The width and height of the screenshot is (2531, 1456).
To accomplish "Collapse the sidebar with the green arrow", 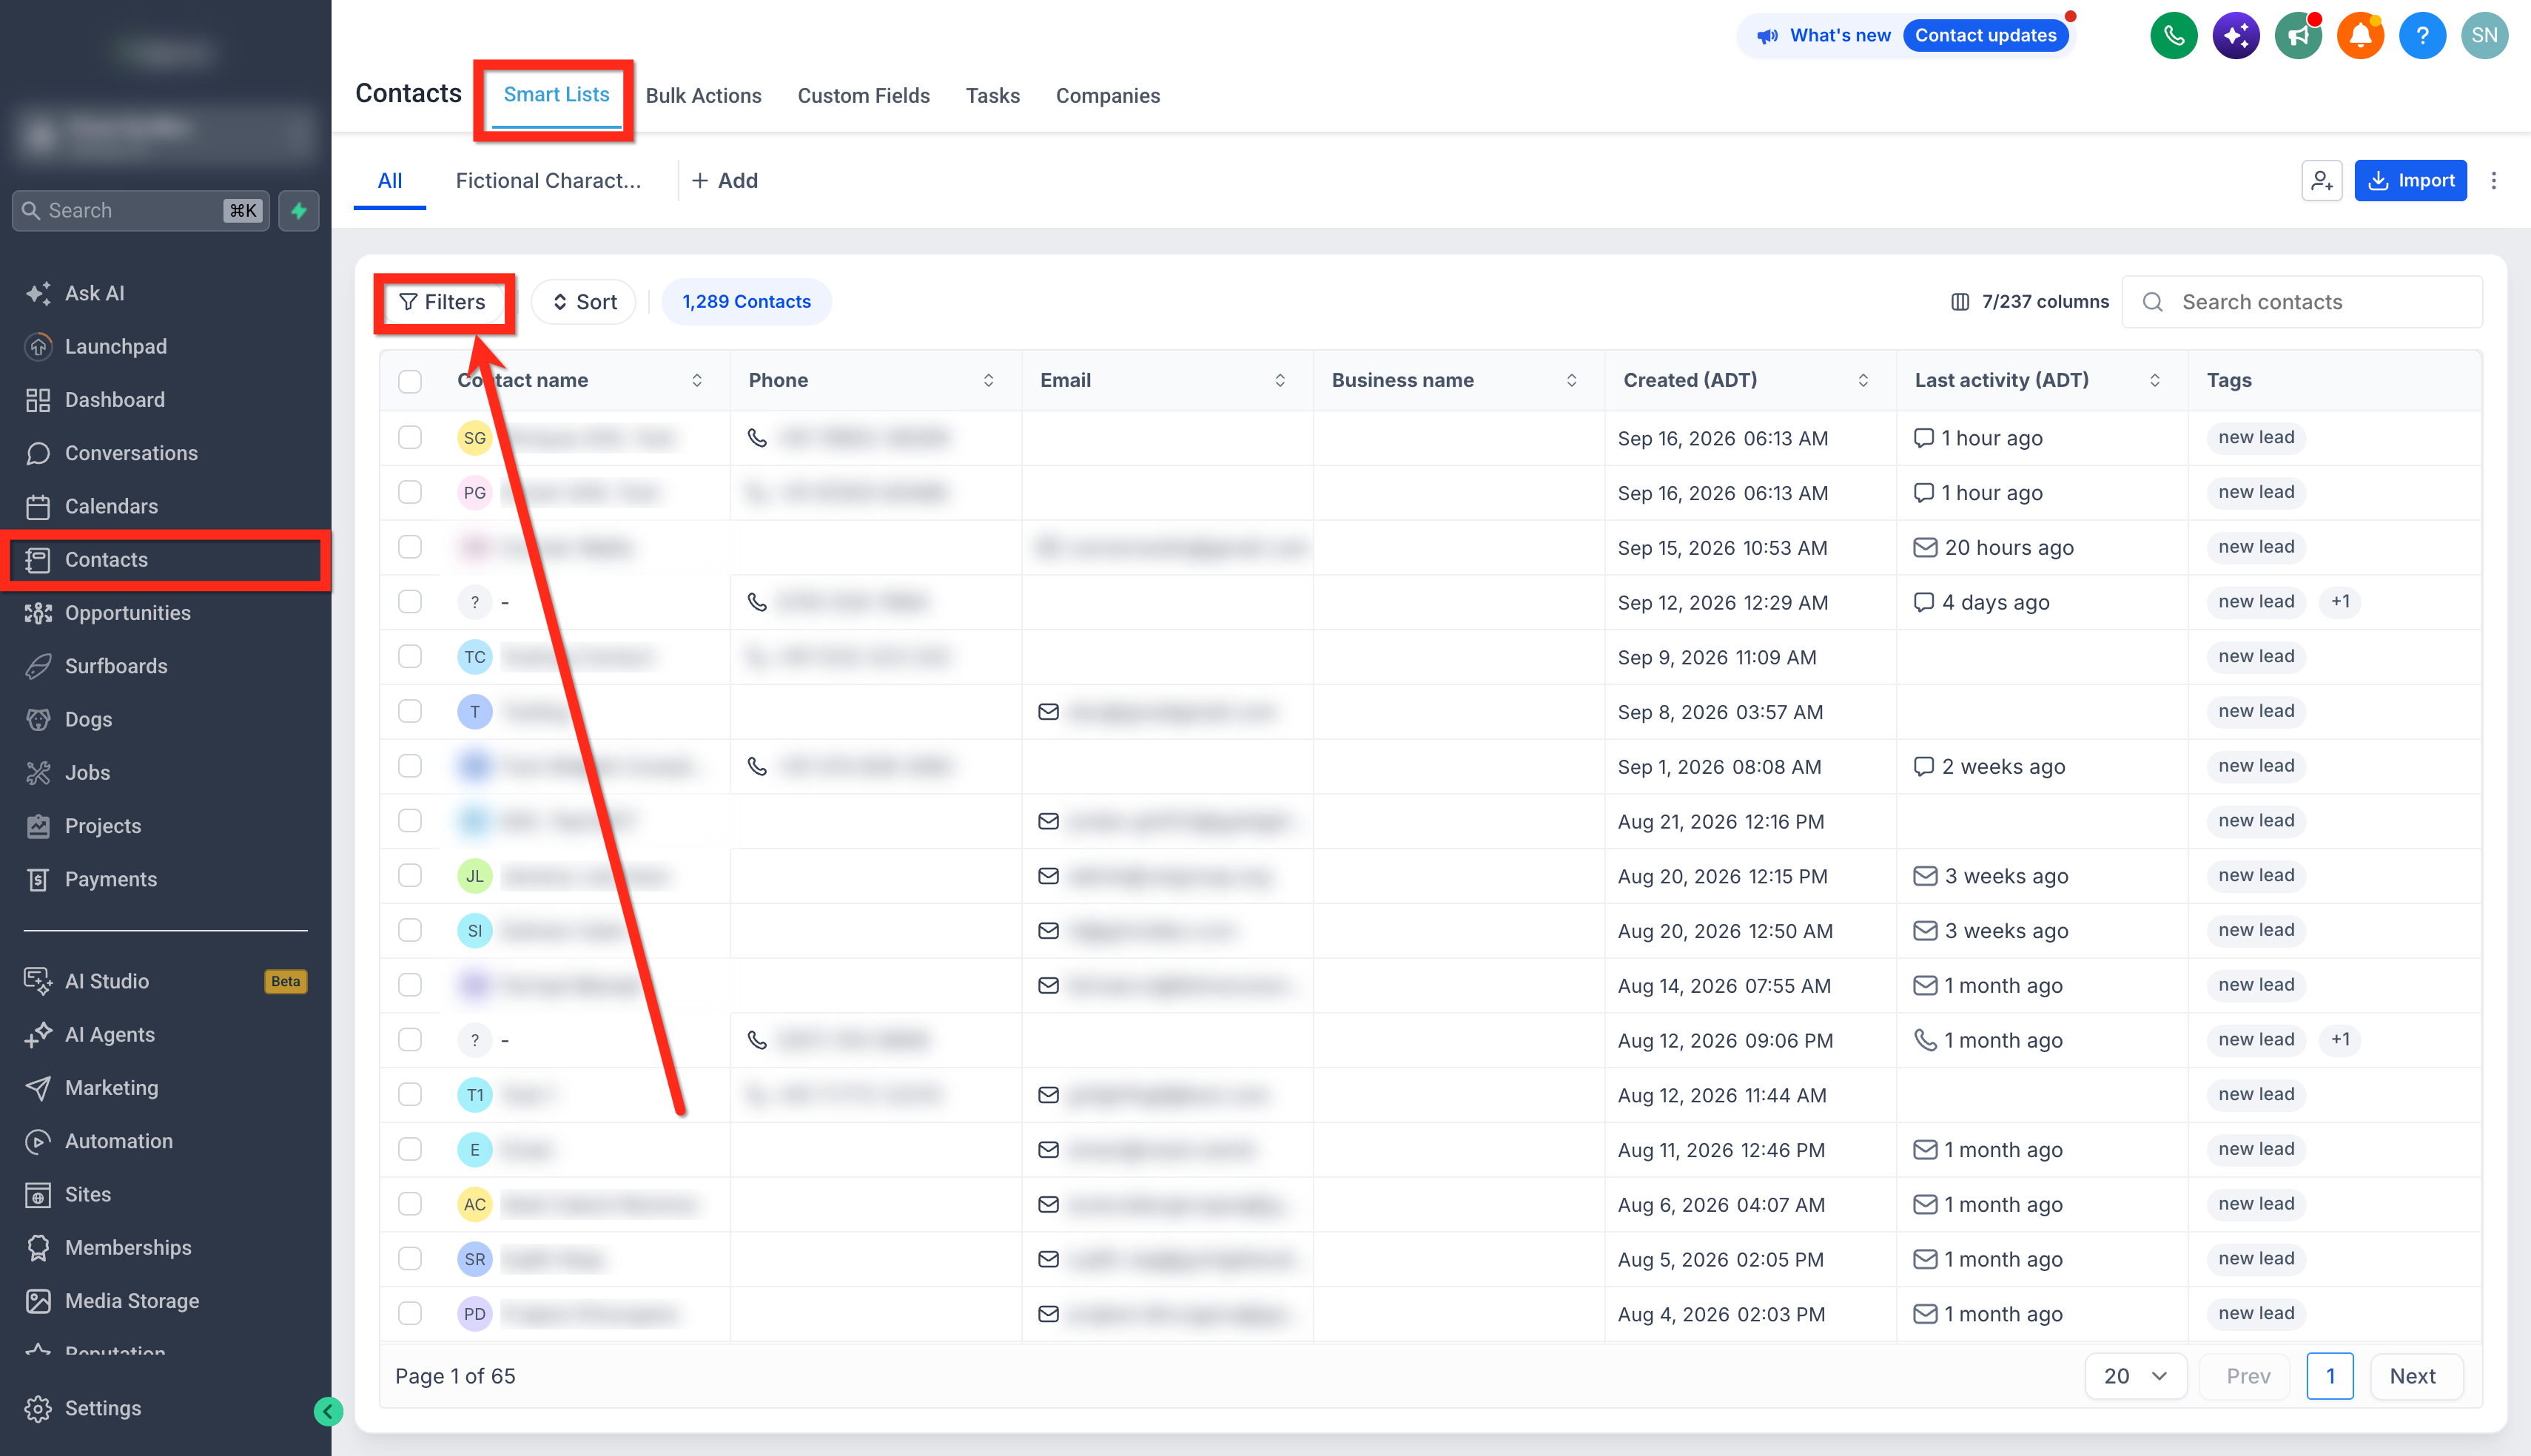I will [328, 1411].
